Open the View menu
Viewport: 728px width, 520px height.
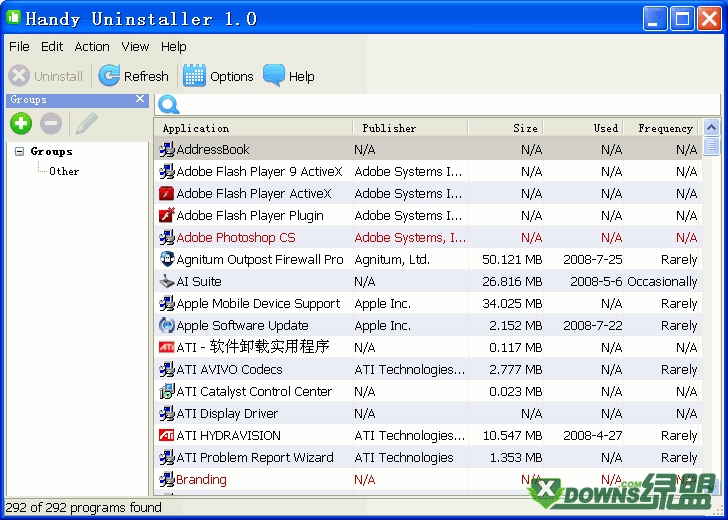pos(135,46)
